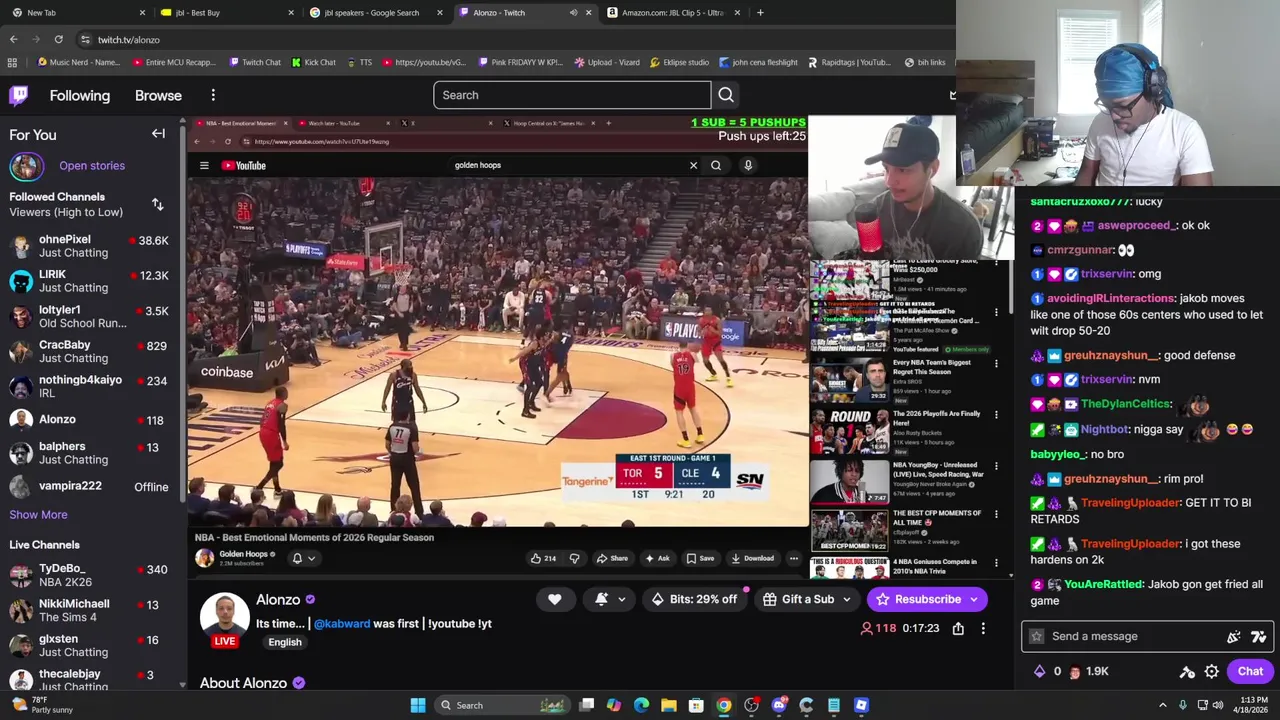Go to Following page
Viewport: 1280px width, 720px height.
(80, 95)
